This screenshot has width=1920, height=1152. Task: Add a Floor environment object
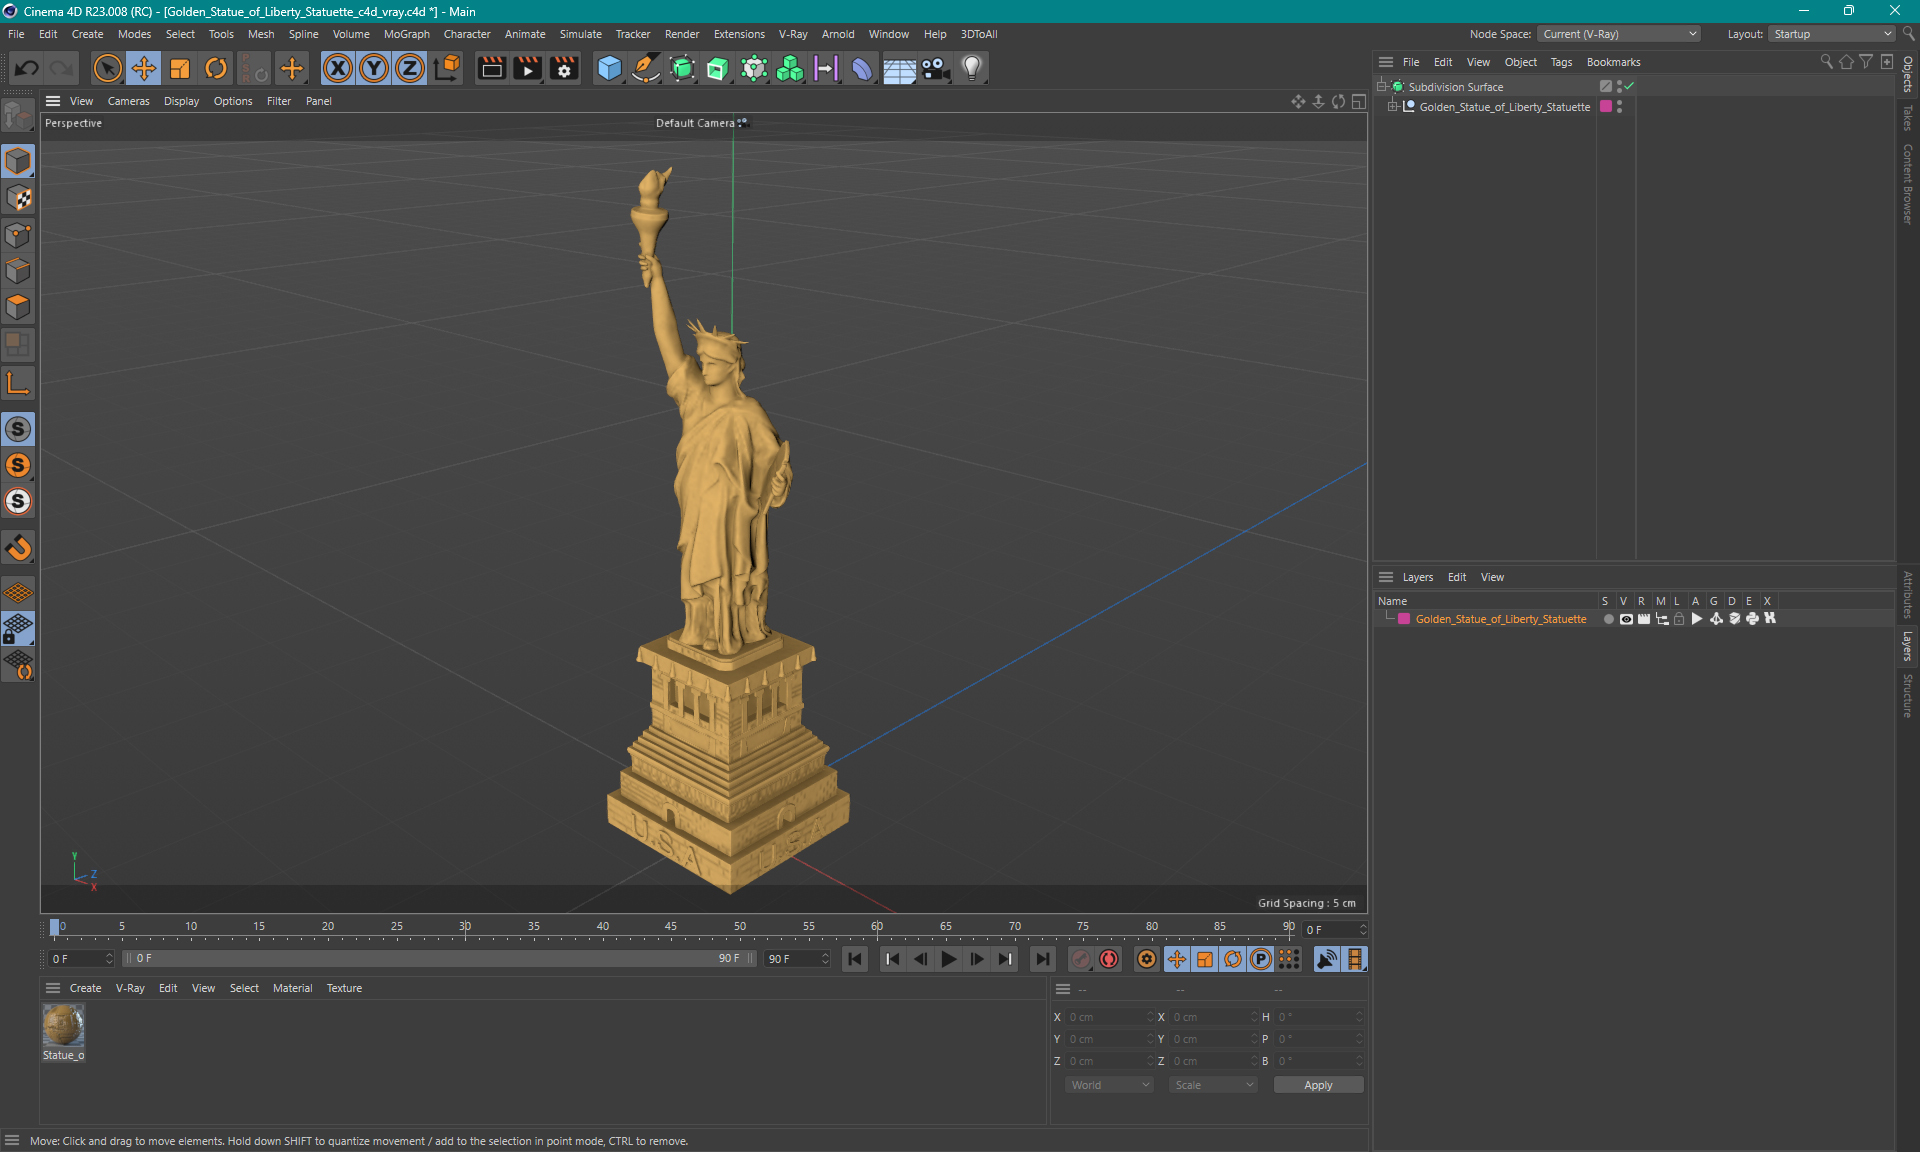tap(899, 68)
